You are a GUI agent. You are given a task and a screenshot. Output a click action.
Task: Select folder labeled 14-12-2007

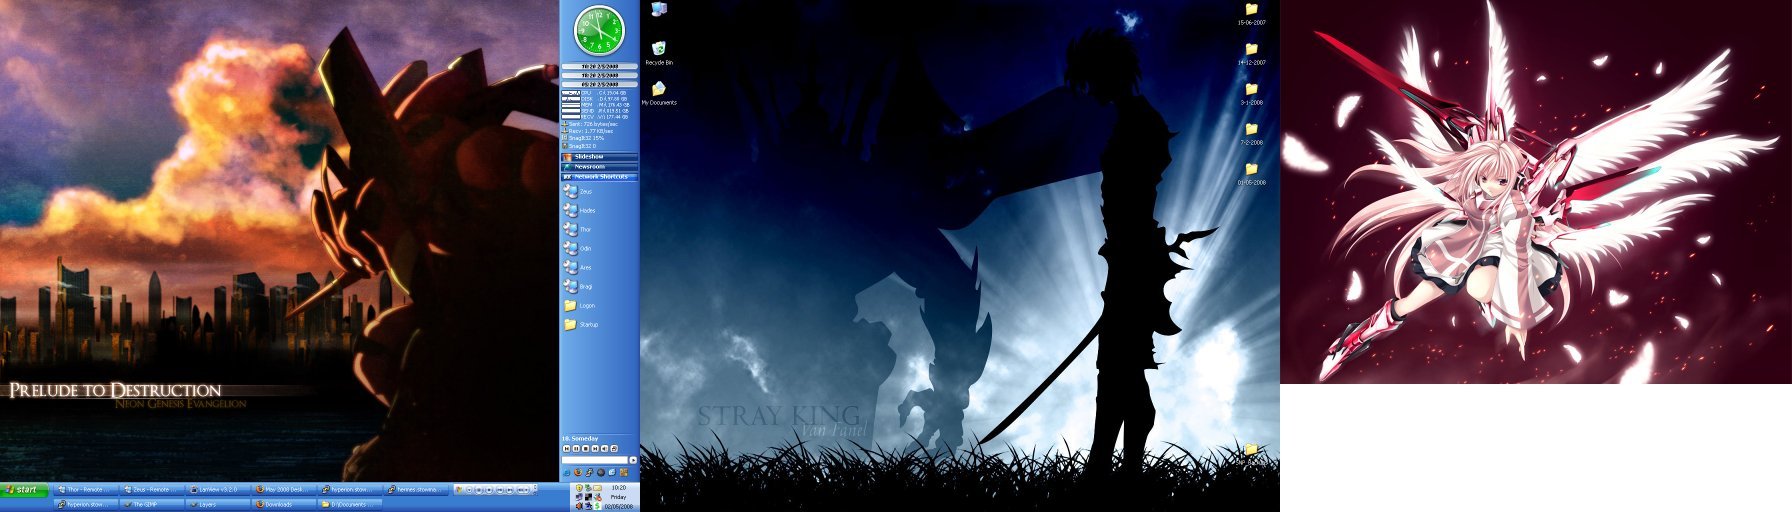point(1251,53)
